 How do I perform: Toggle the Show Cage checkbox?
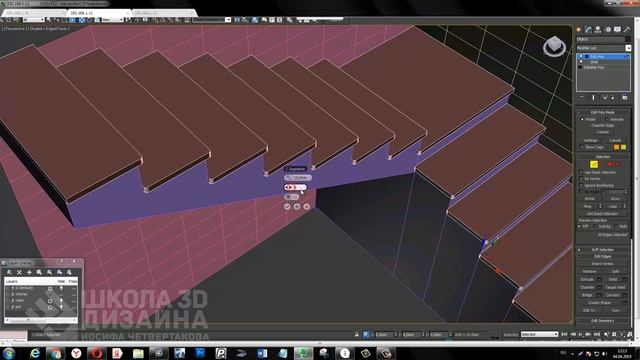click(x=582, y=147)
